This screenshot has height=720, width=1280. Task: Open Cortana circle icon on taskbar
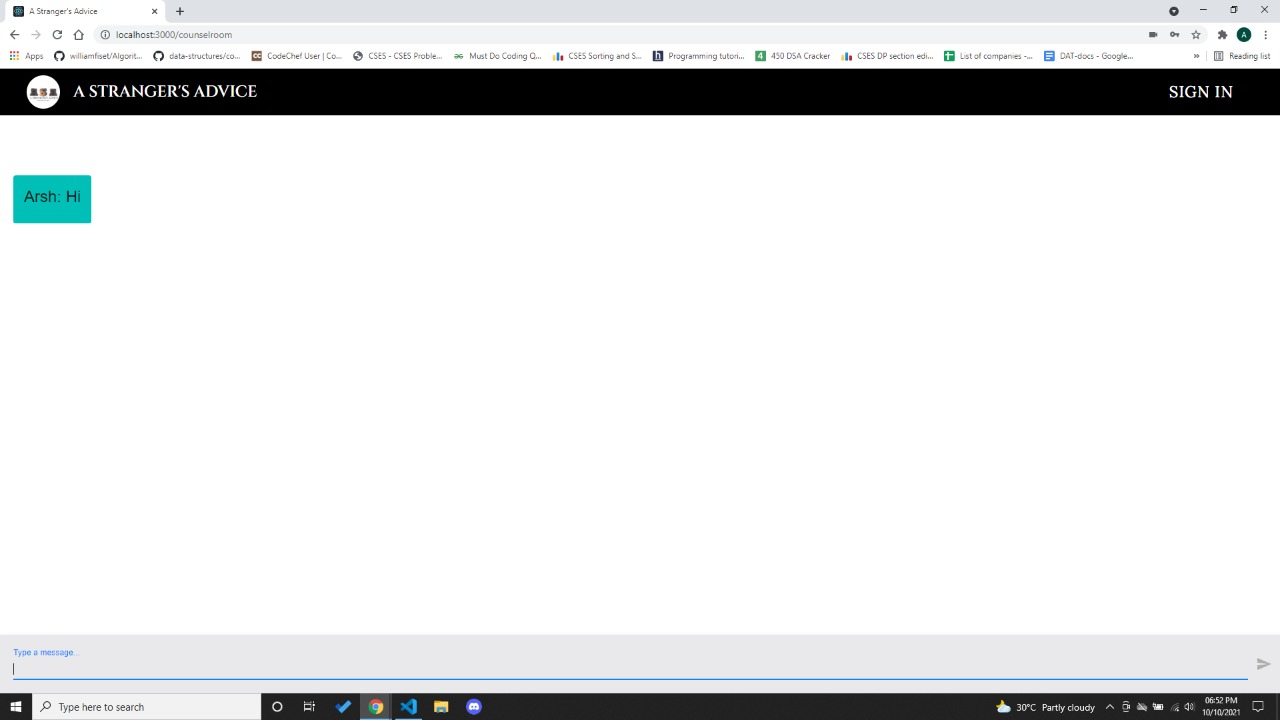277,707
